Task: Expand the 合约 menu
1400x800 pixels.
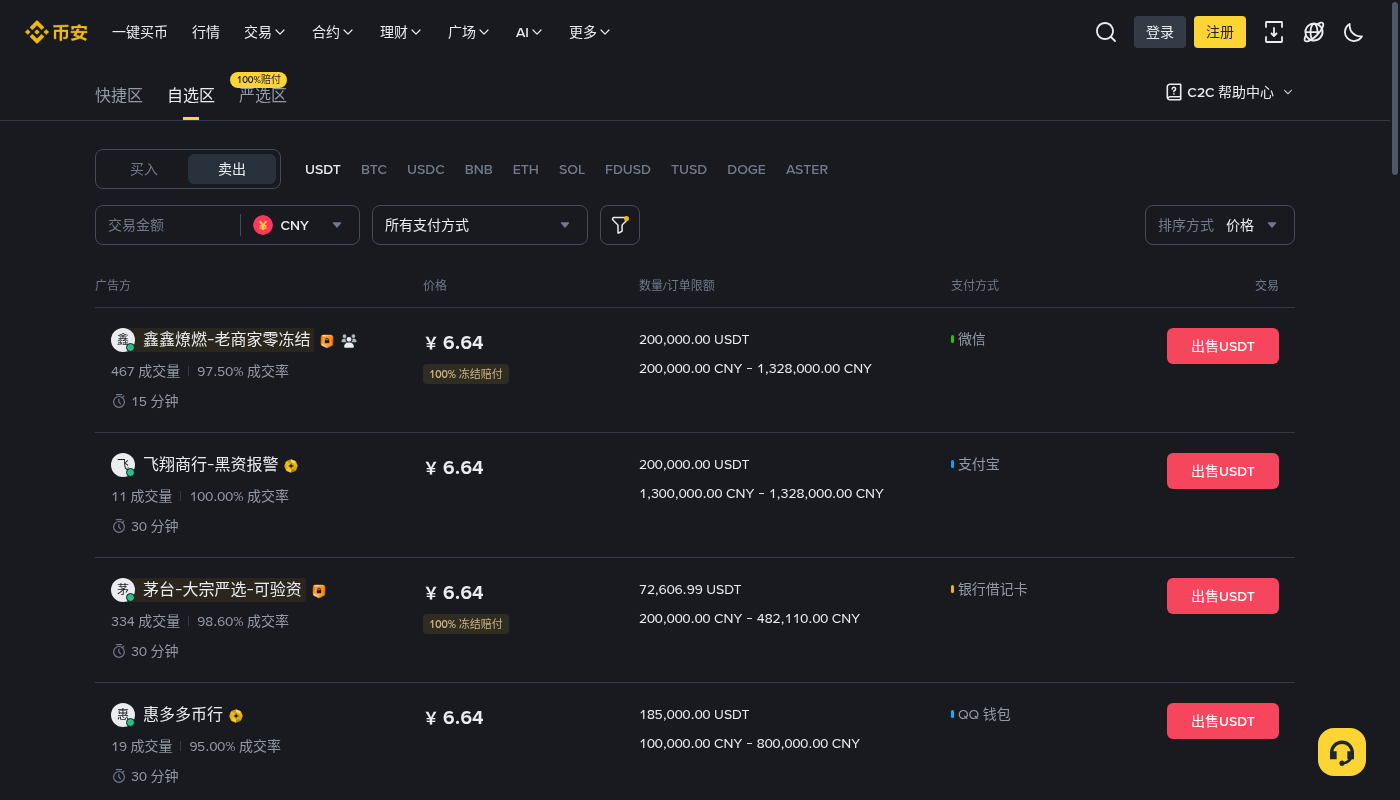Action: pyautogui.click(x=333, y=32)
